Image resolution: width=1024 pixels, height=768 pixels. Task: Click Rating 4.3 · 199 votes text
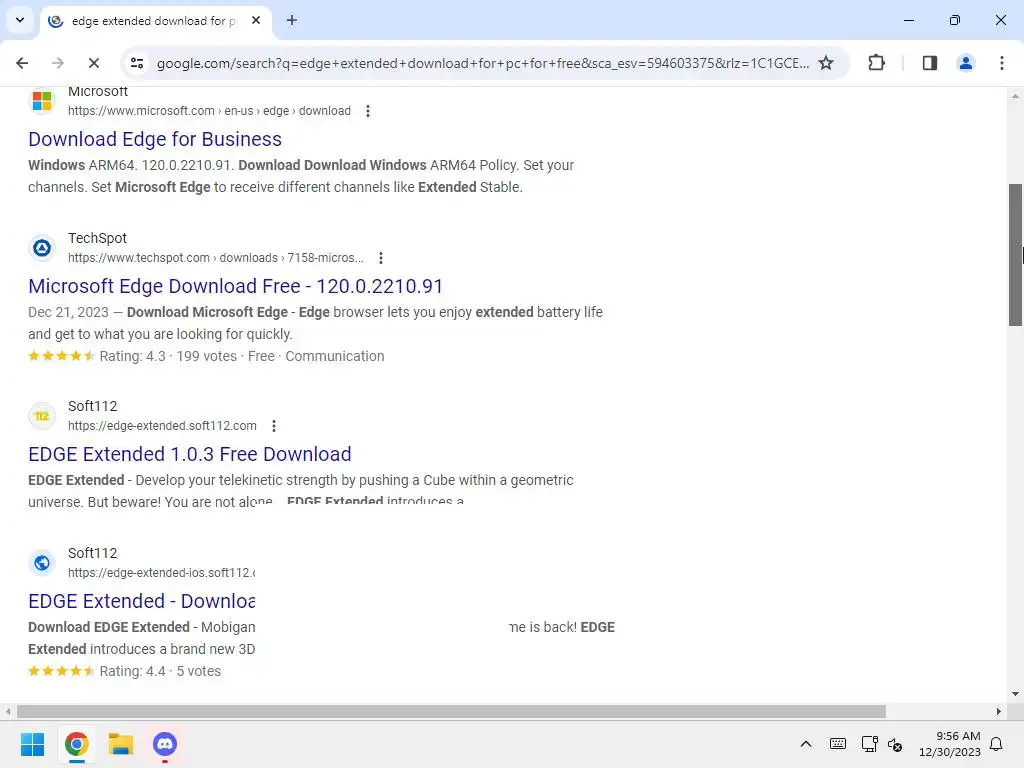click(x=168, y=357)
